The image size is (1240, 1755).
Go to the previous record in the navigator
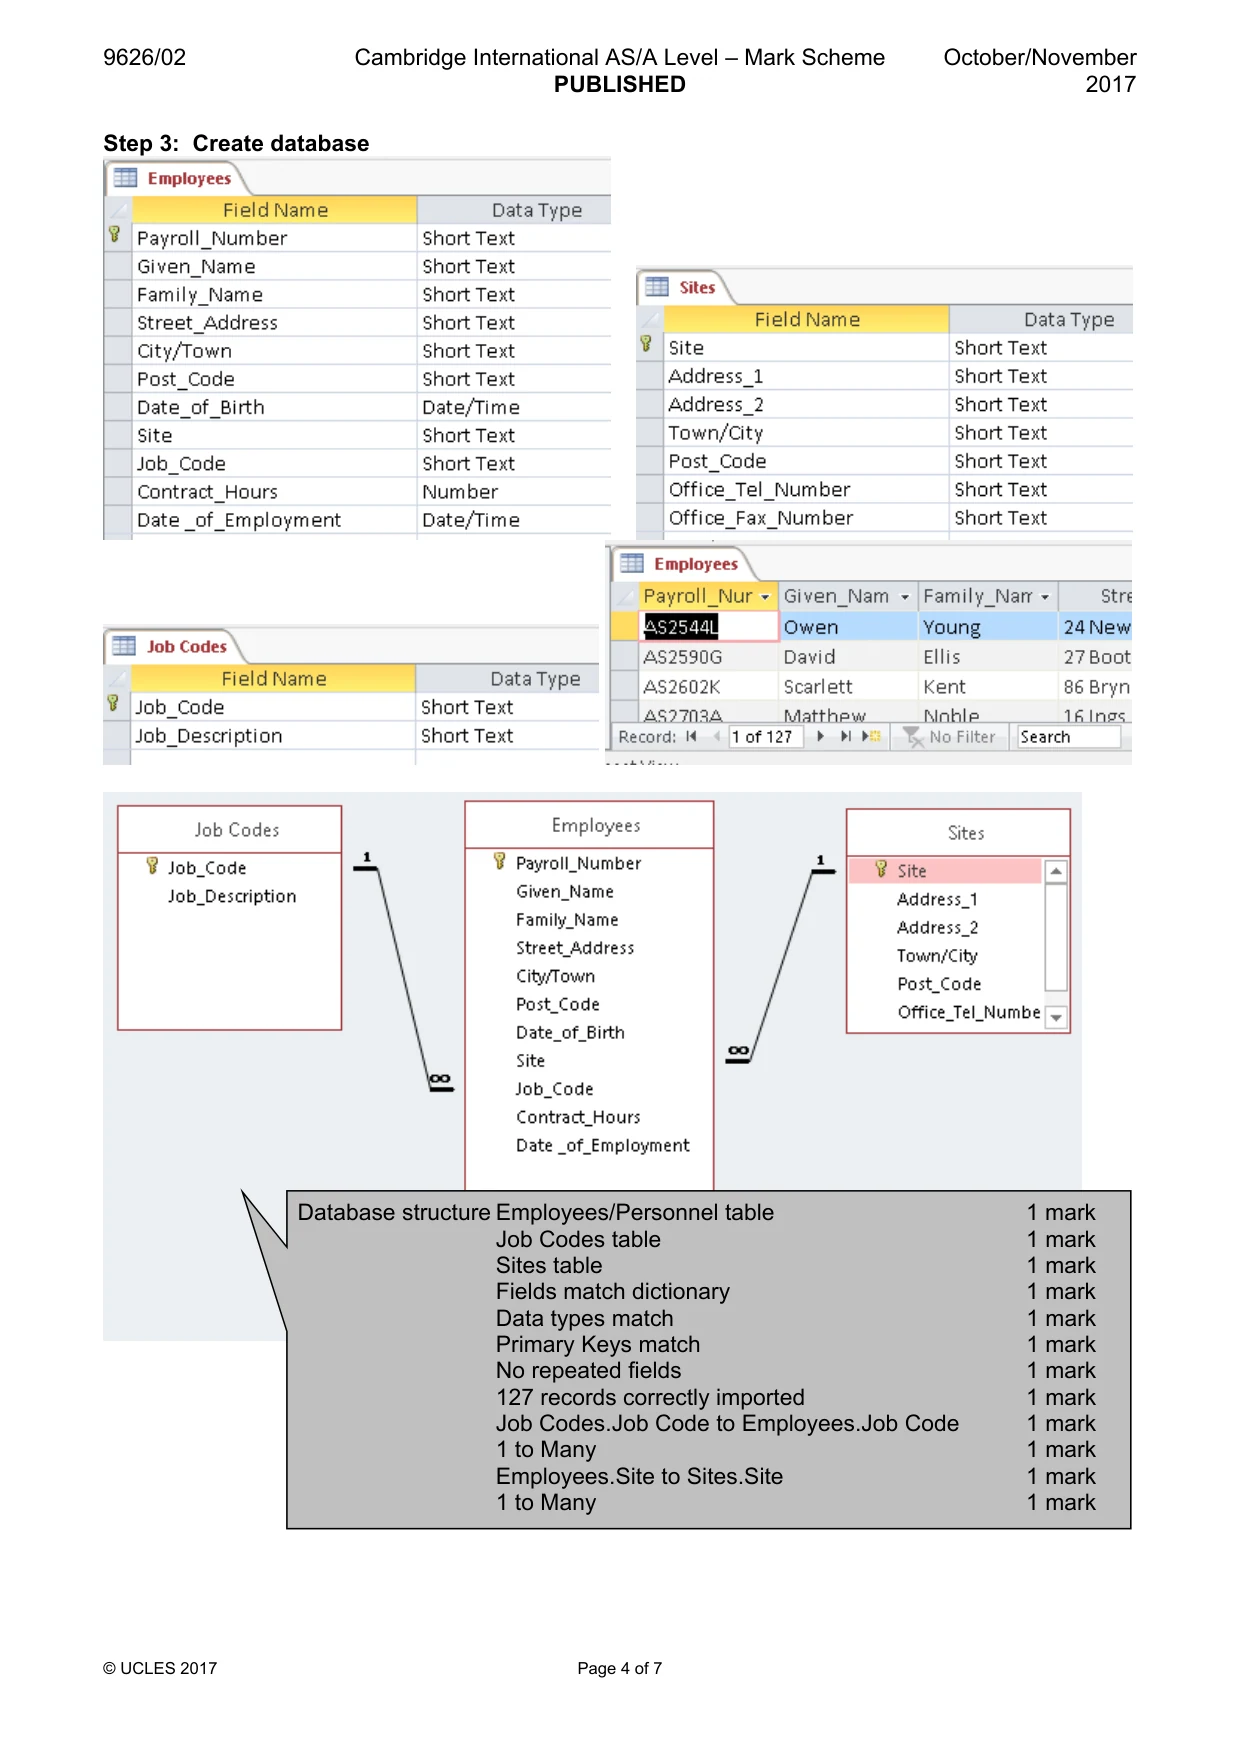[x=716, y=737]
